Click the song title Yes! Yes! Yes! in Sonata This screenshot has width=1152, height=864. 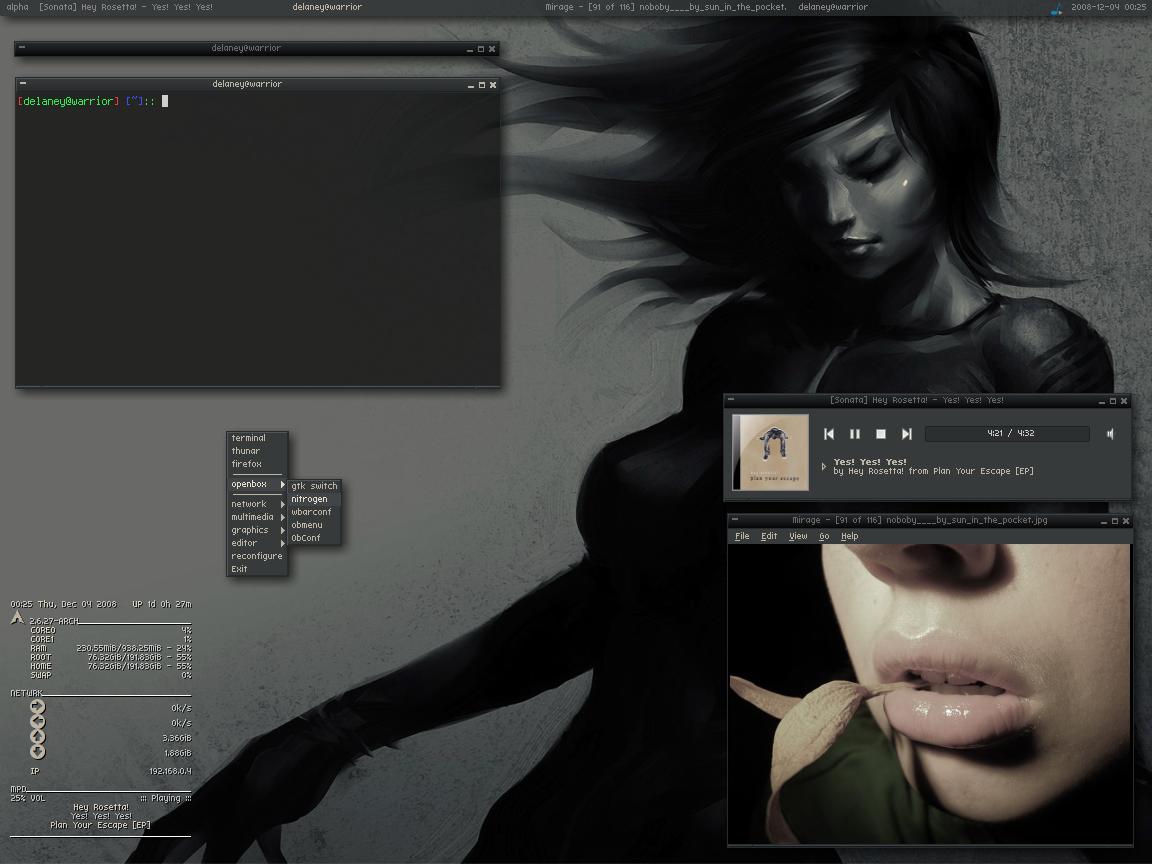pos(870,462)
